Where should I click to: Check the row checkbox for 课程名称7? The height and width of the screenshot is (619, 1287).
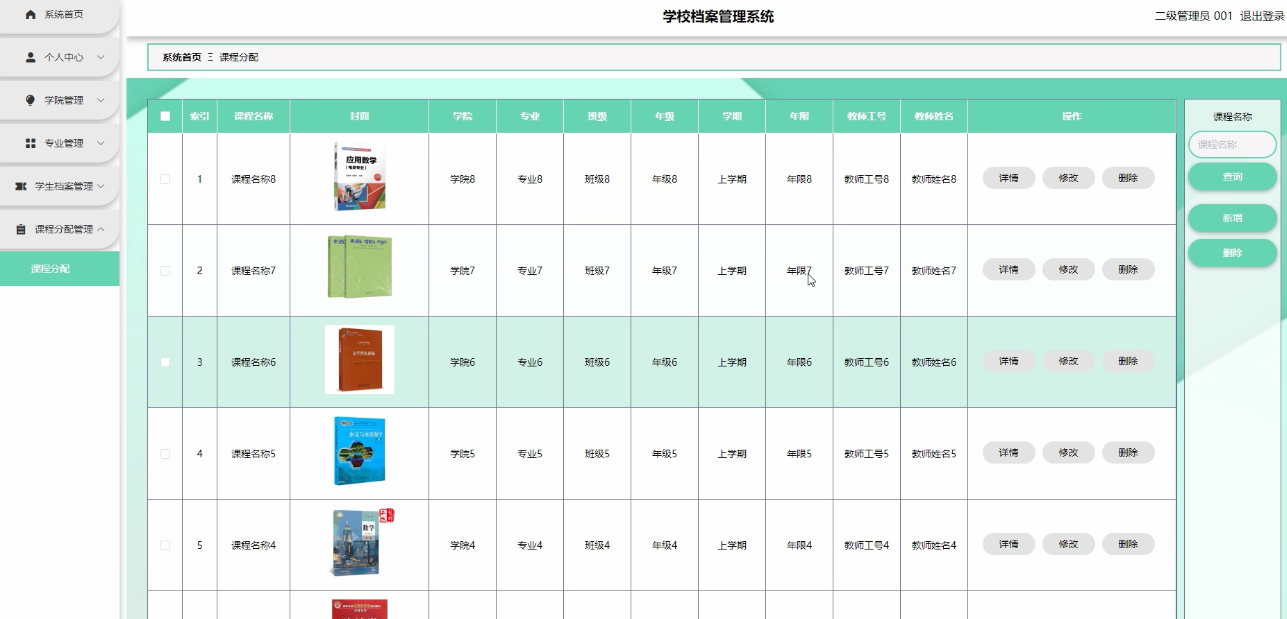[165, 271]
